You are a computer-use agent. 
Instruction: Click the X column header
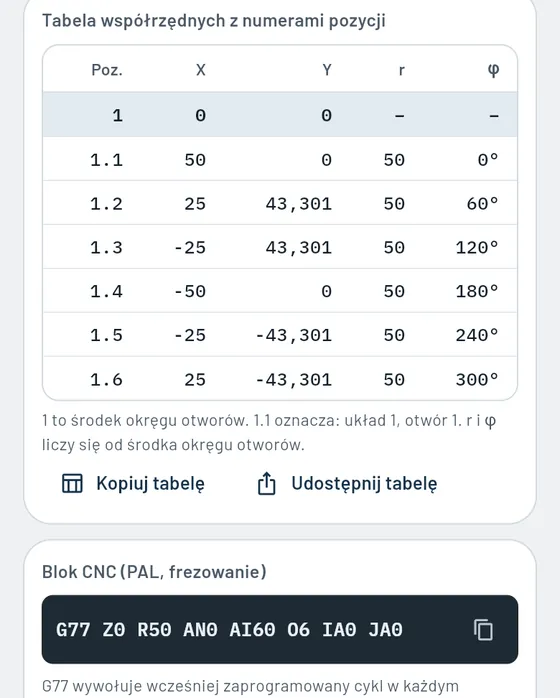click(x=201, y=70)
